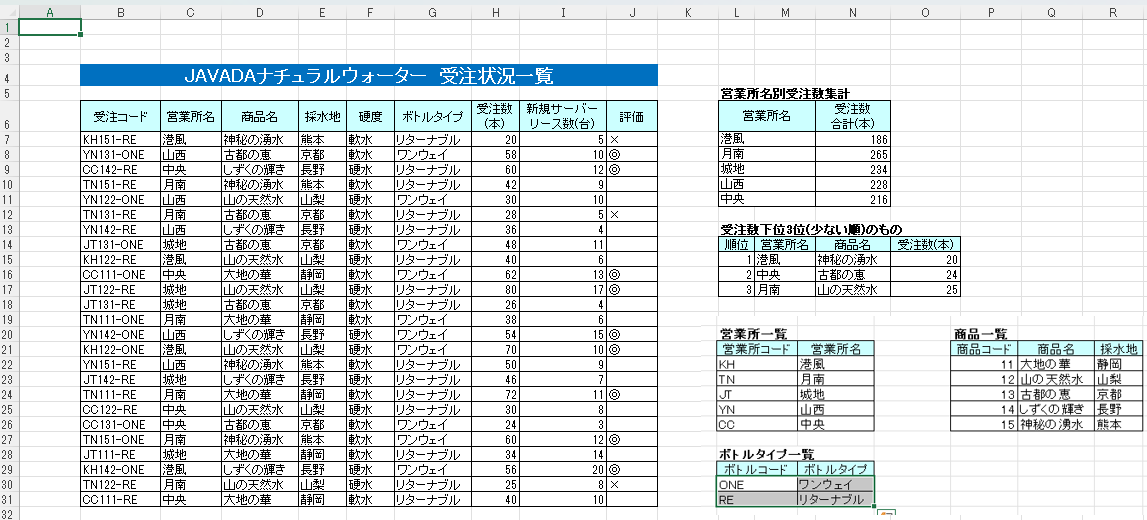Select column J header
Screen dimensions: 1147x520
[x=632, y=12]
